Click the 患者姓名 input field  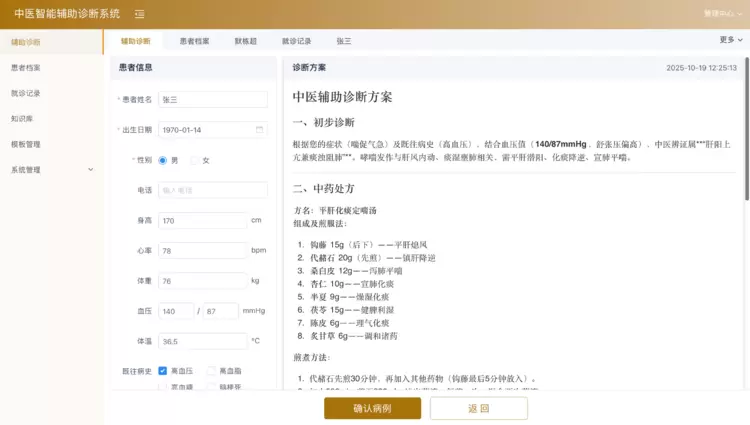coord(212,99)
